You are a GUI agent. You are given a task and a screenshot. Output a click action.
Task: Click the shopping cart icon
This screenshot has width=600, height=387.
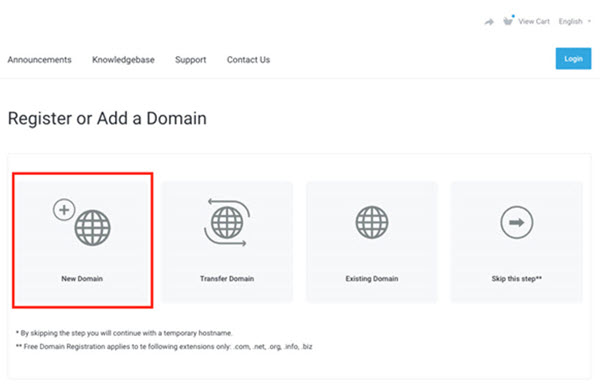tap(508, 21)
